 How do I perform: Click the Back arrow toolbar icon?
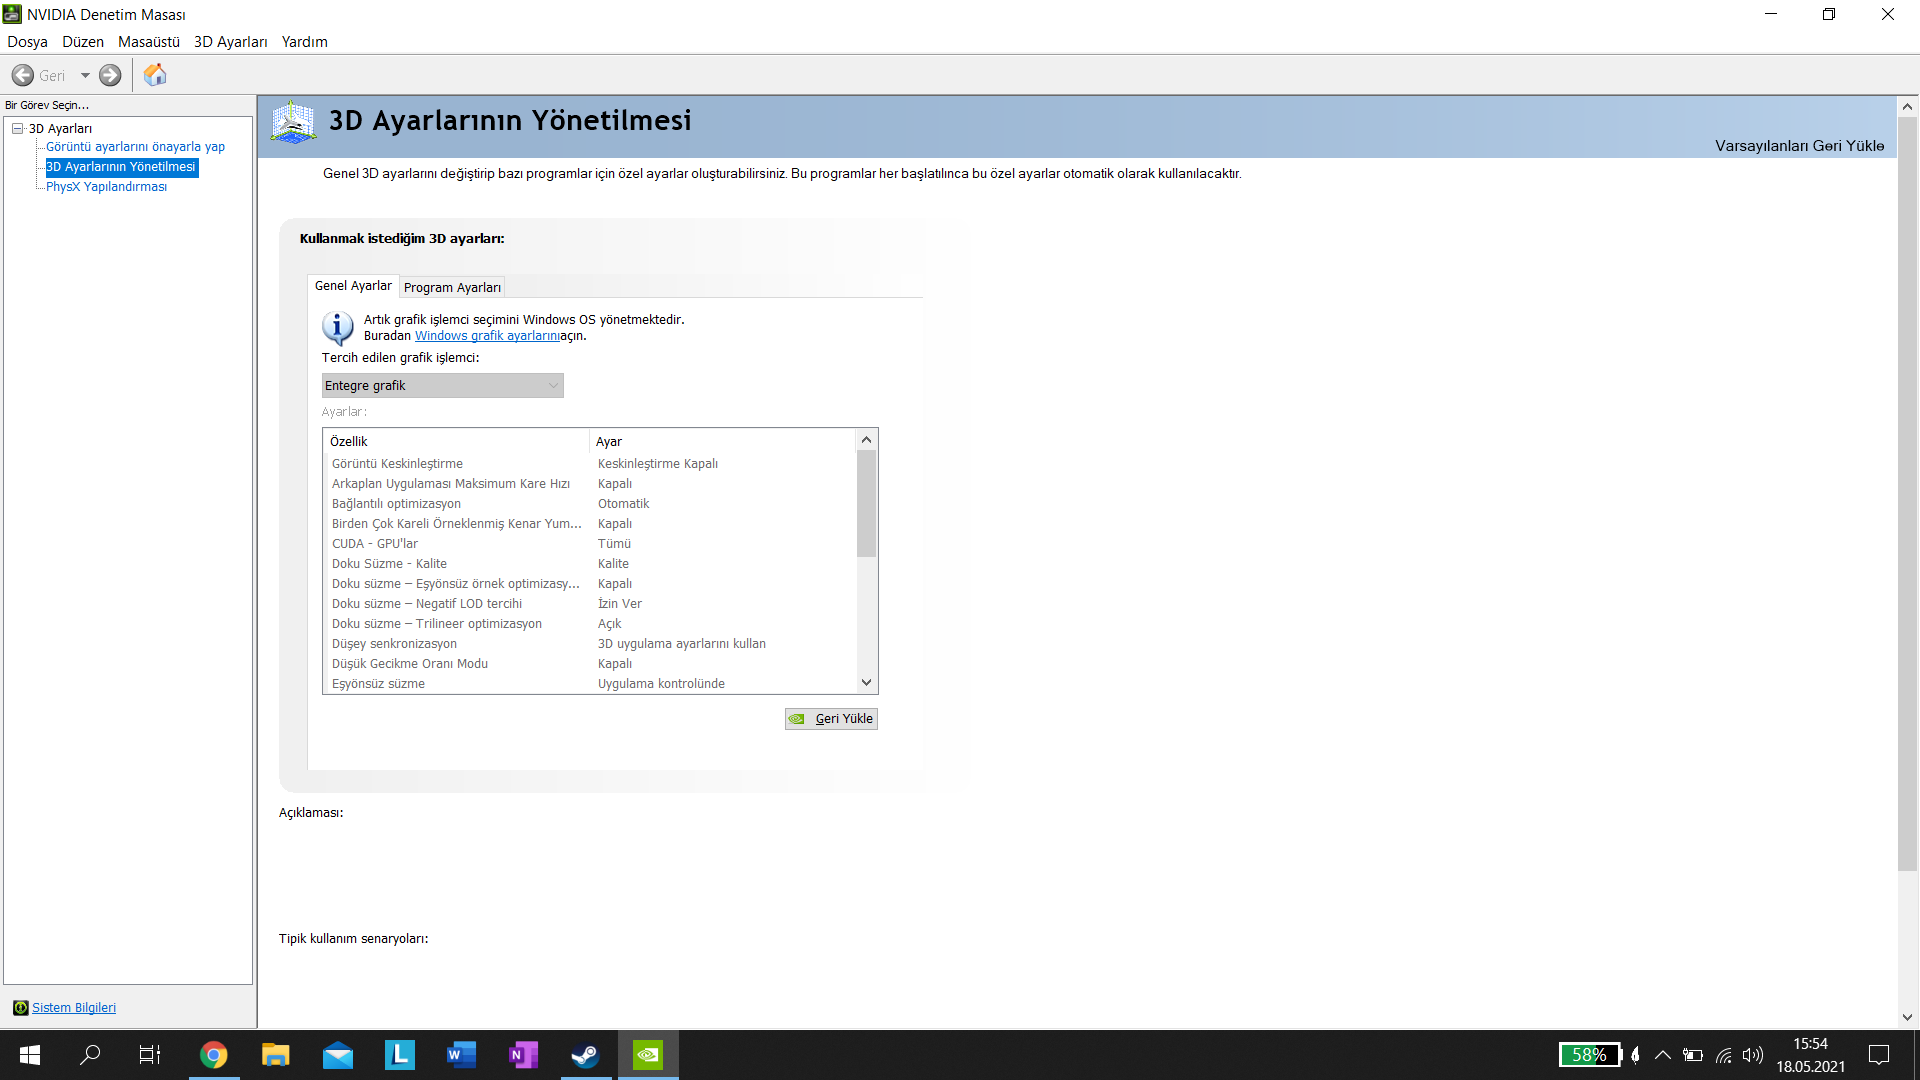click(x=23, y=75)
